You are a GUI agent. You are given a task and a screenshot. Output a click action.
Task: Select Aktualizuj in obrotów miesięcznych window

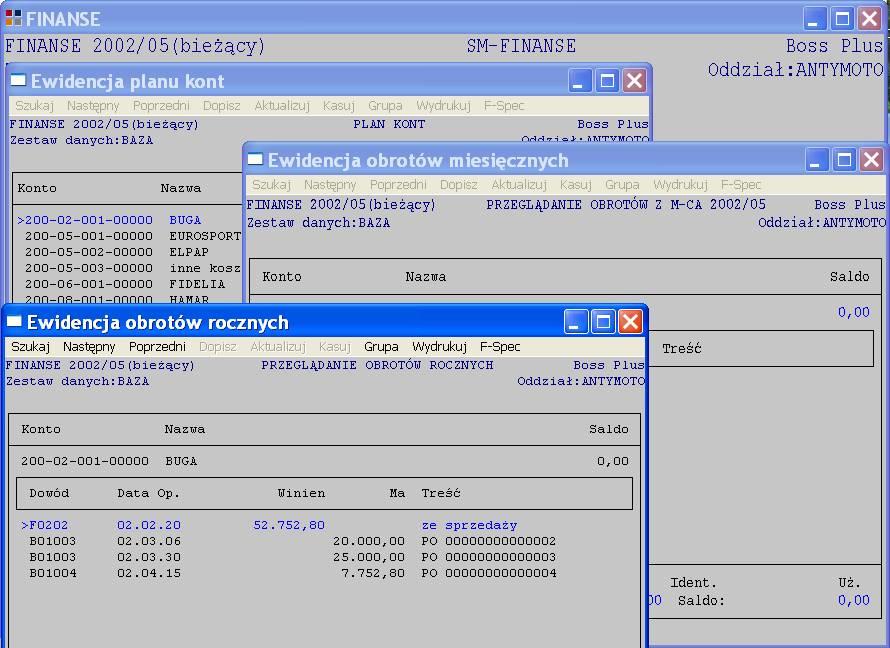click(x=519, y=184)
